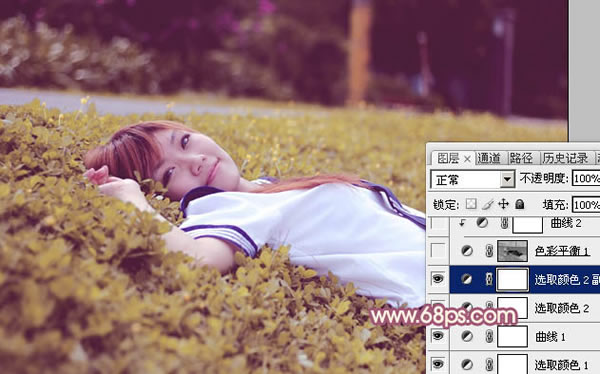This screenshot has height=374, width=600.
Task: Hide the selected 选取颜色 2 副本 layer
Action: point(438,279)
